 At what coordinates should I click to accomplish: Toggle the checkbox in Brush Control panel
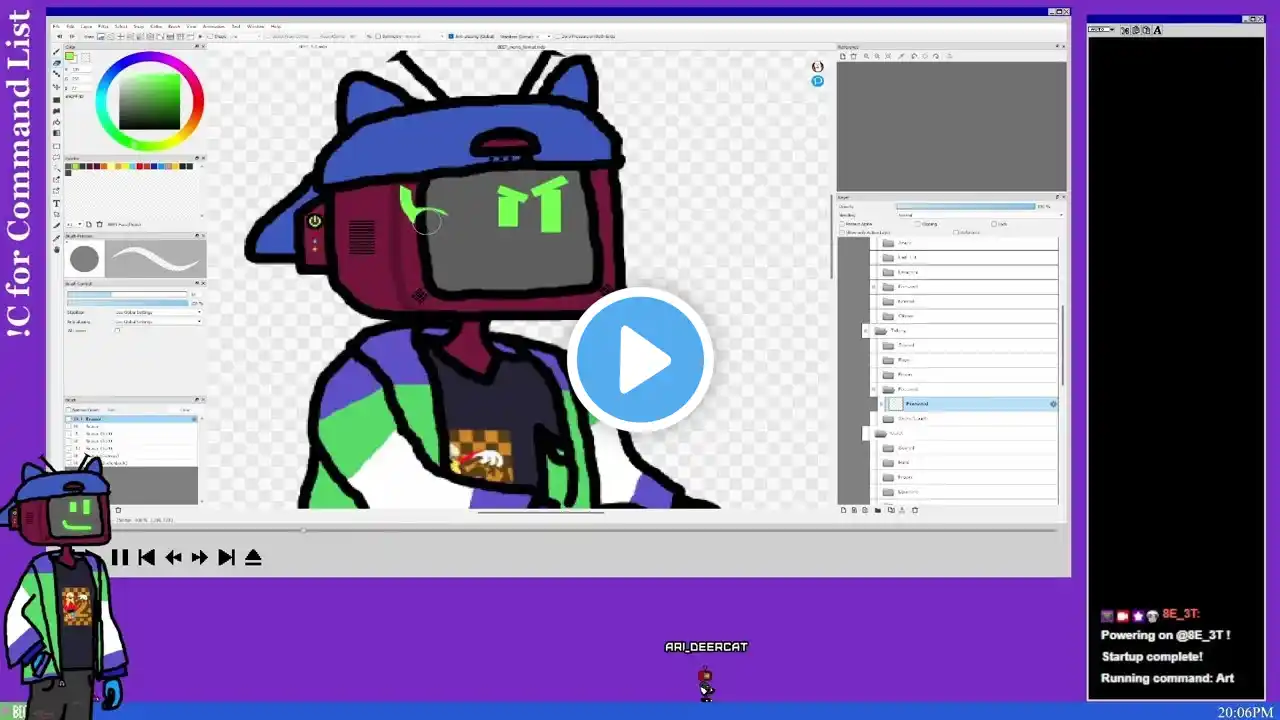(x=117, y=331)
